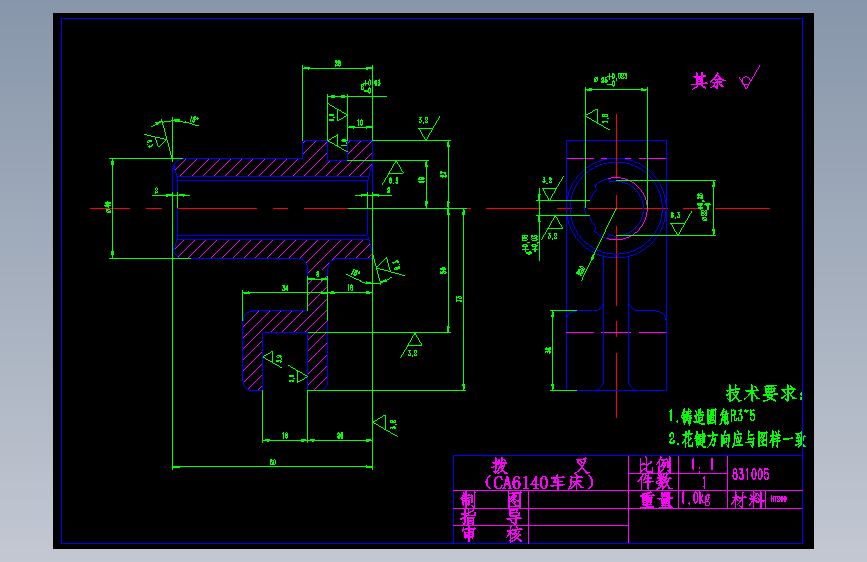Click the note '2.花键方向应与图样一致'
Image resolution: width=867 pixels, height=562 pixels.
(737, 440)
